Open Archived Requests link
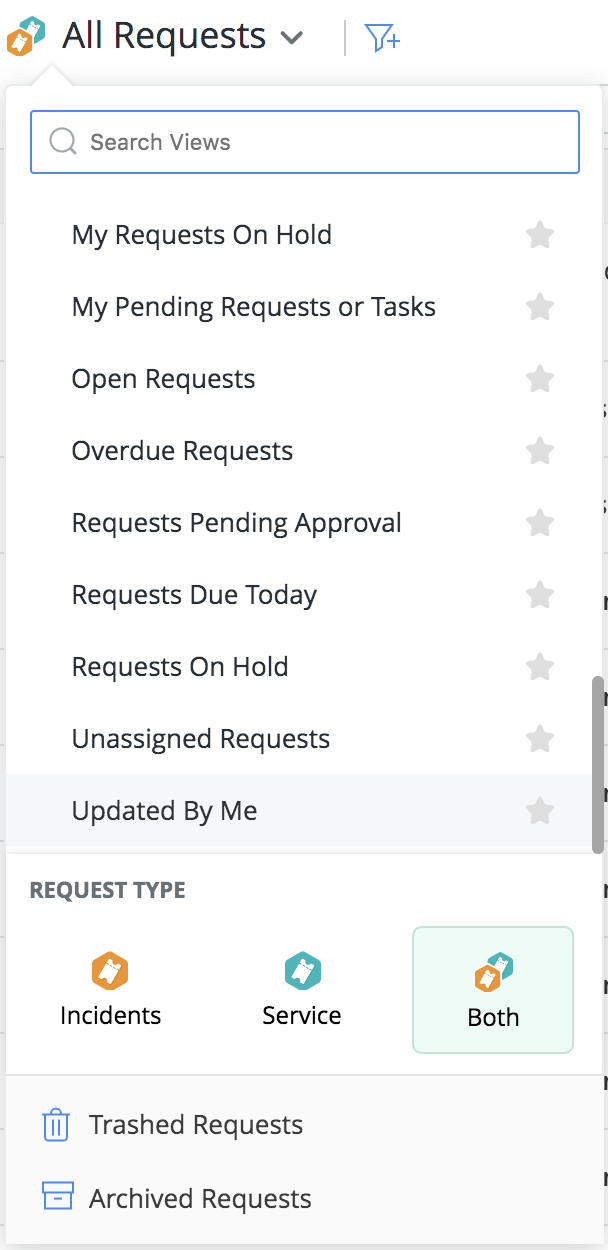This screenshot has width=608, height=1250. pyautogui.click(x=200, y=1198)
